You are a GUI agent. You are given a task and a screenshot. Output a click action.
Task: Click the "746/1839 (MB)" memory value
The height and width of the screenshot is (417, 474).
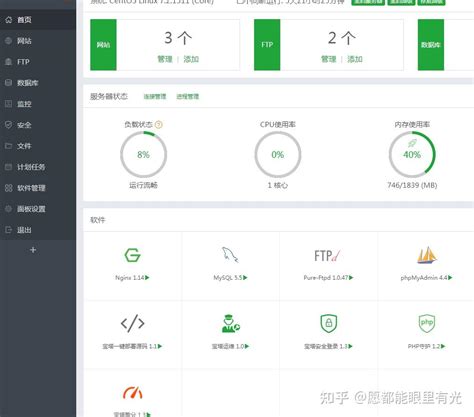click(412, 185)
